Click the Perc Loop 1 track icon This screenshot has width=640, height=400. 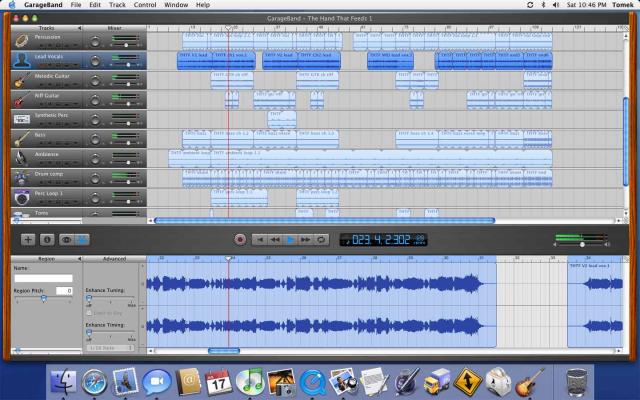[x=21, y=198]
